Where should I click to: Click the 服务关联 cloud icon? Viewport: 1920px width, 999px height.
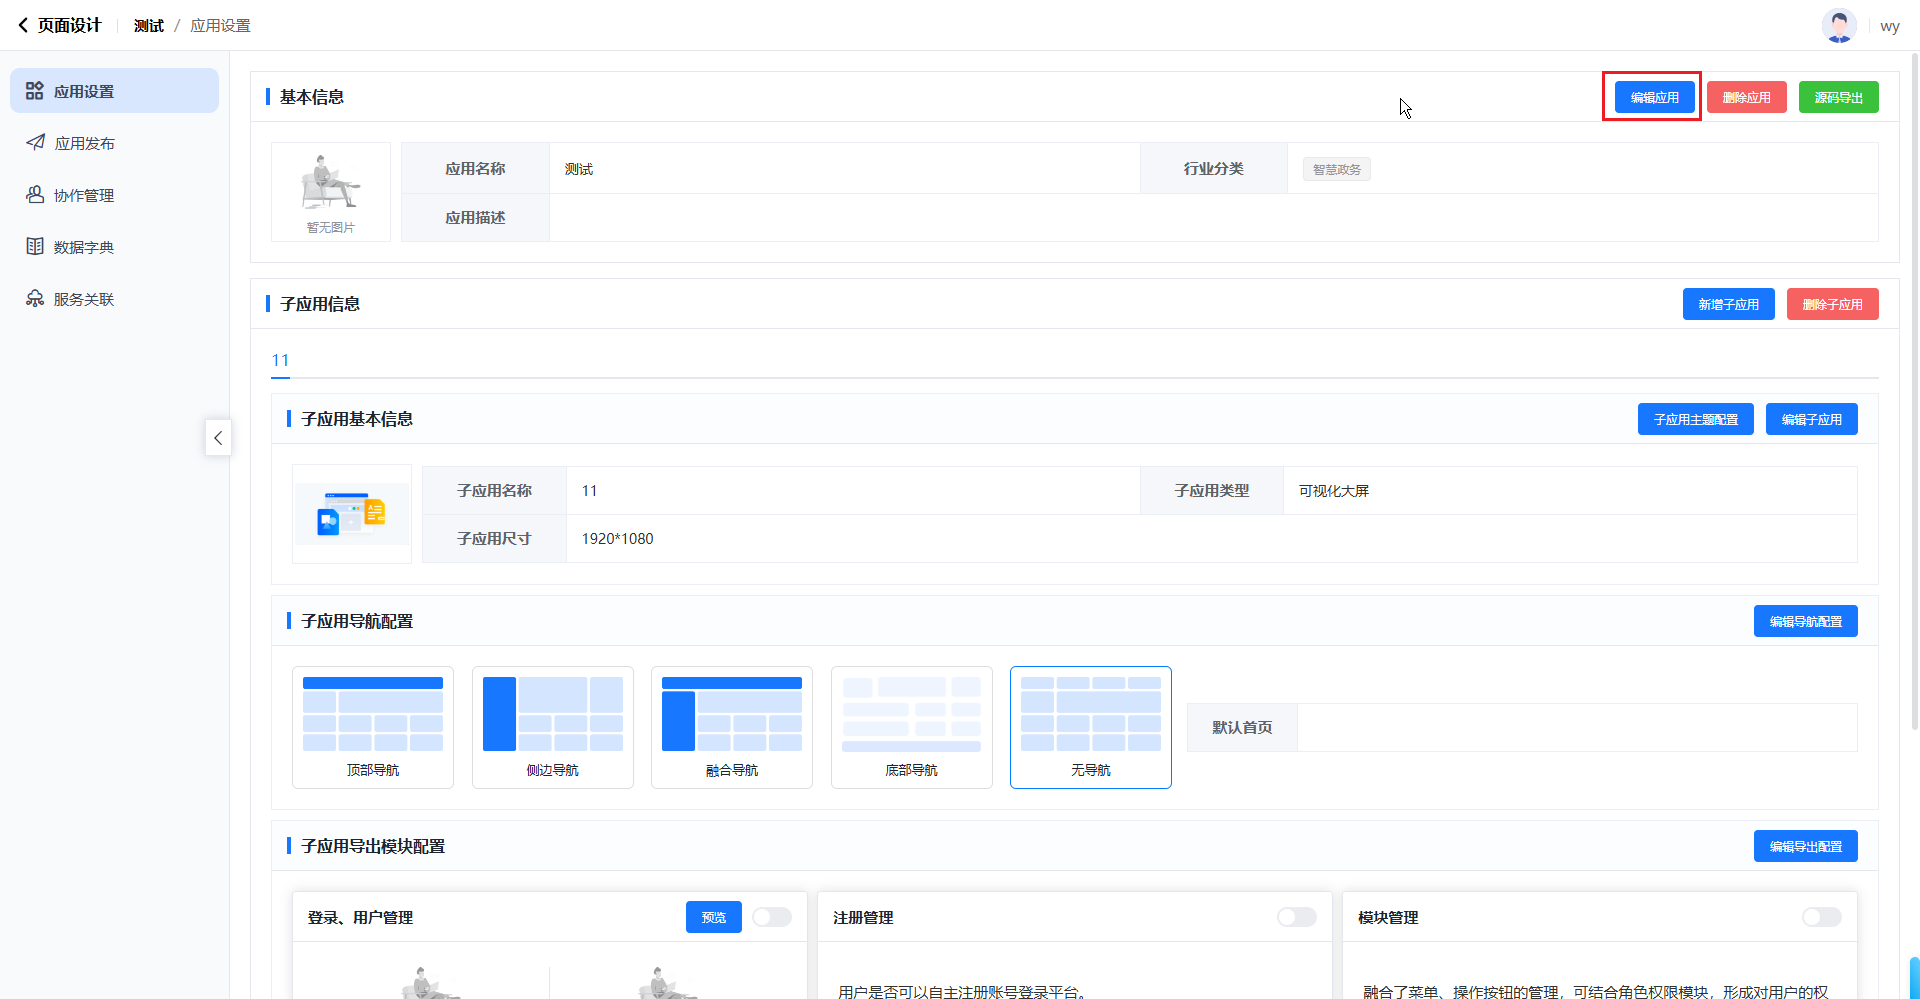(x=35, y=299)
